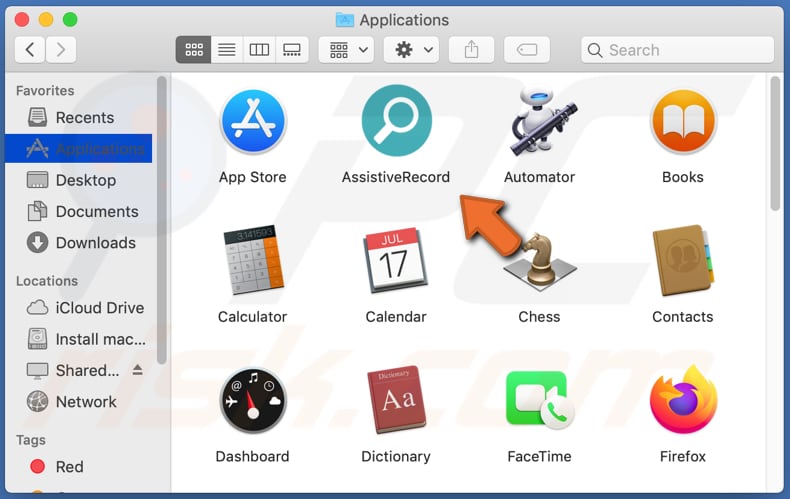
Task: Click the AssistiveRecord label text
Action: [x=396, y=177]
